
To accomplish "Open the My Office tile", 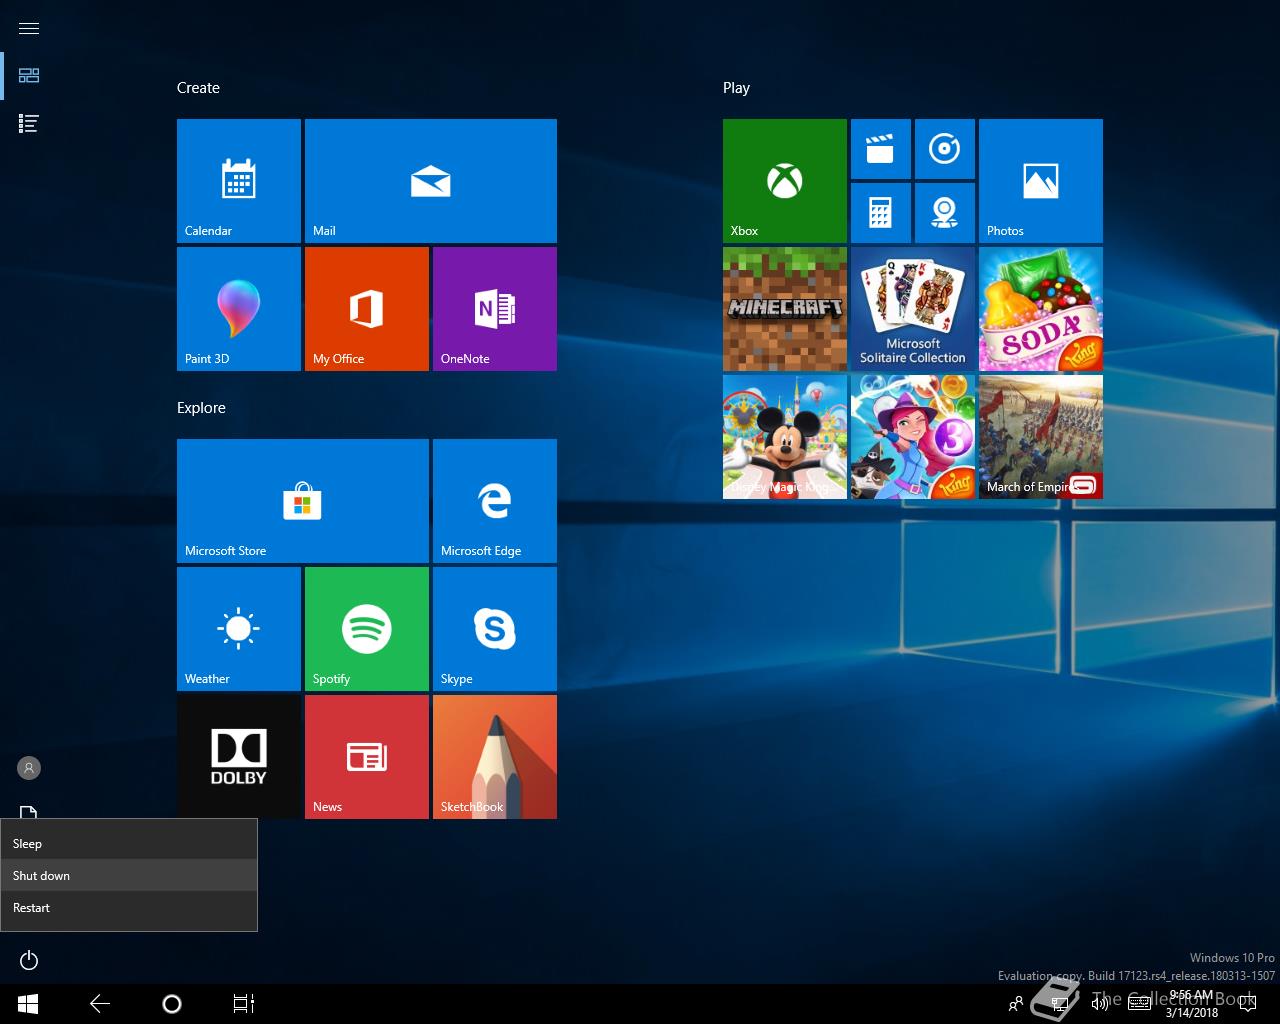I will point(367,309).
